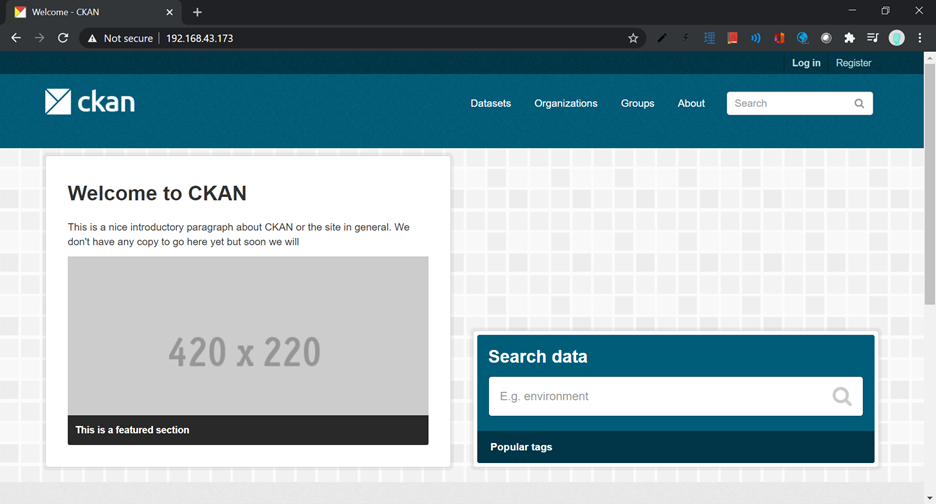The image size is (936, 504).
Task: Open the Groups navigation link
Action: tap(638, 103)
